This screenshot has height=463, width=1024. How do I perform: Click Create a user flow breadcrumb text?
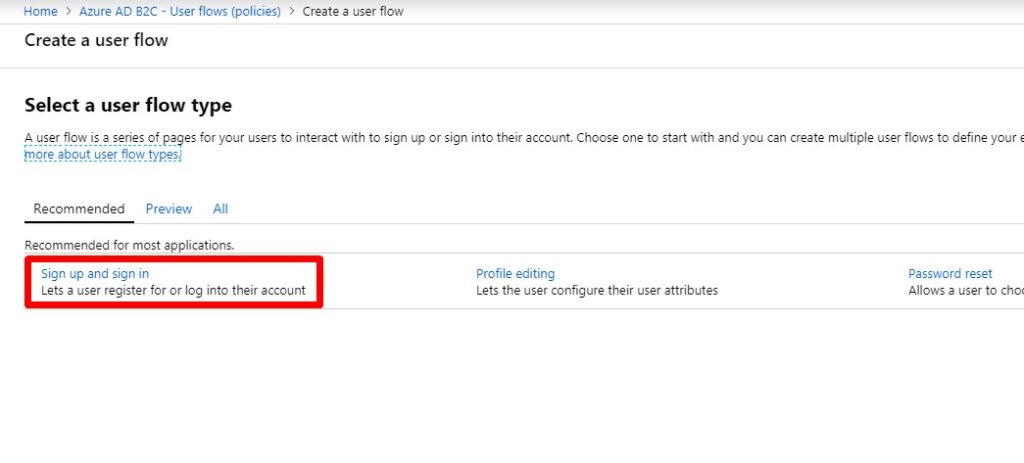point(353,11)
